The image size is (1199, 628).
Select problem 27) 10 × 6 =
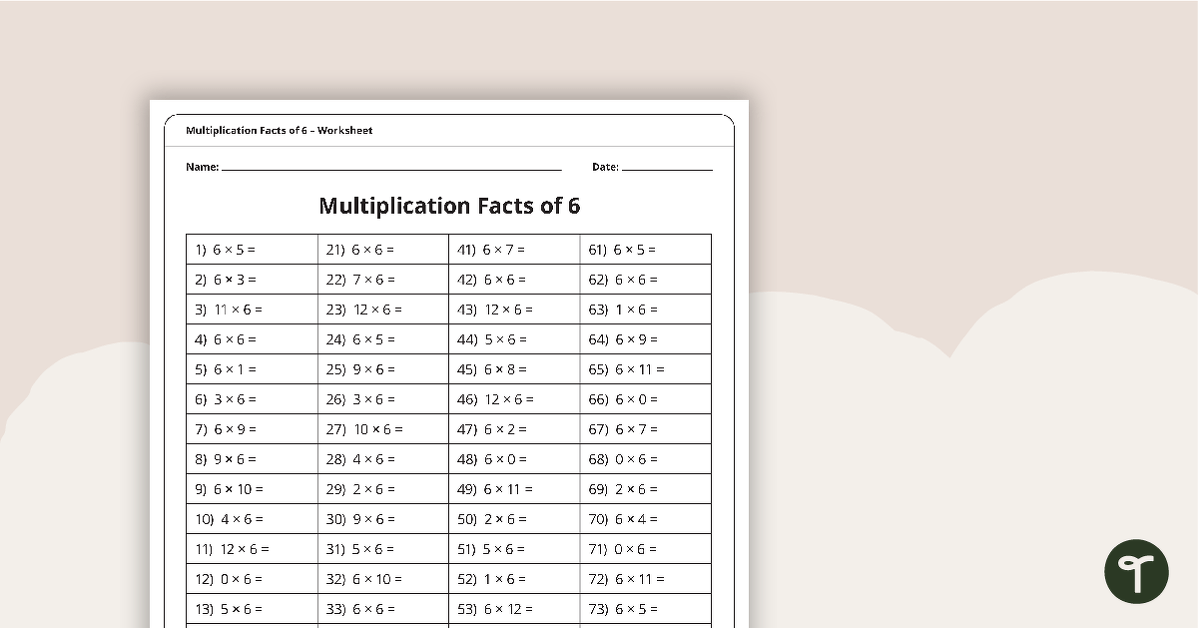click(x=364, y=429)
